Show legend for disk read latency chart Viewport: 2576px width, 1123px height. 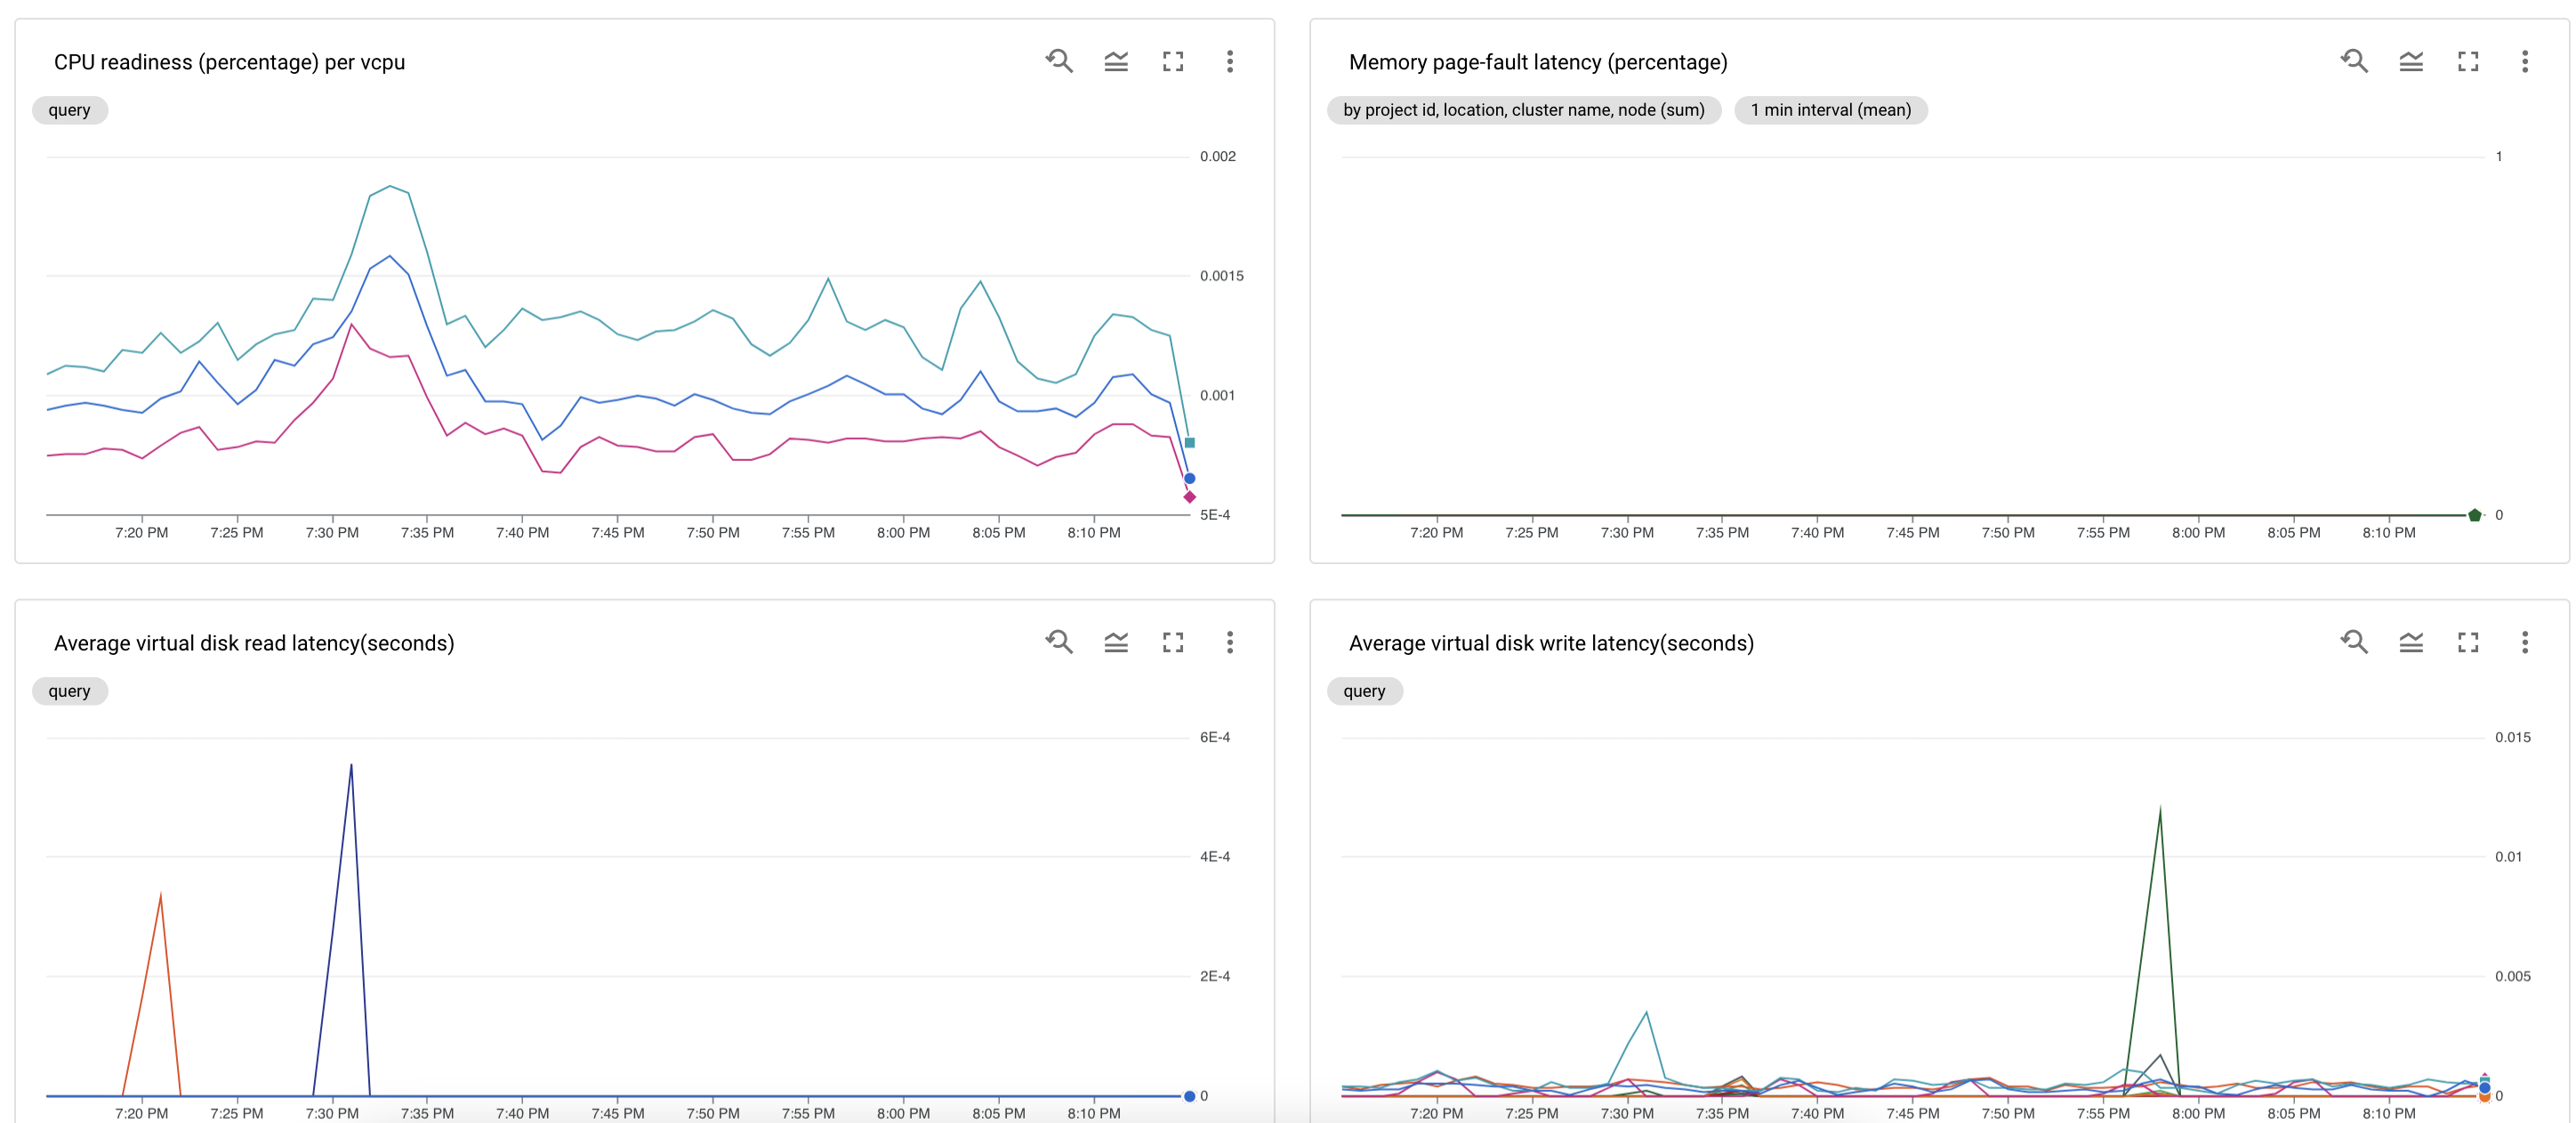pos(1116,643)
